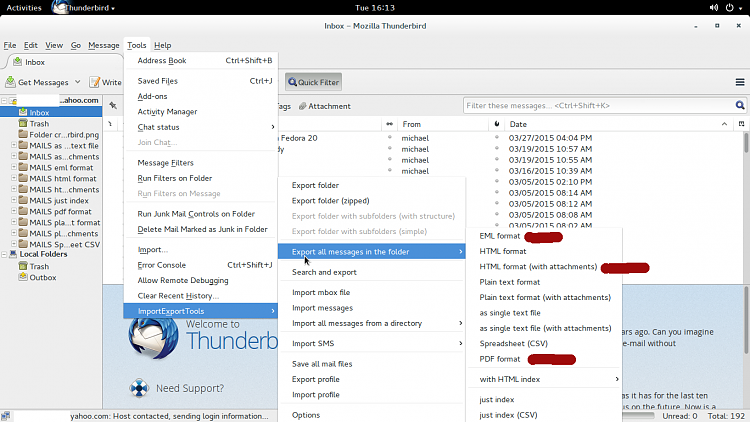750x422 pixels.
Task: Select Save all mail files
Action: click(372, 364)
